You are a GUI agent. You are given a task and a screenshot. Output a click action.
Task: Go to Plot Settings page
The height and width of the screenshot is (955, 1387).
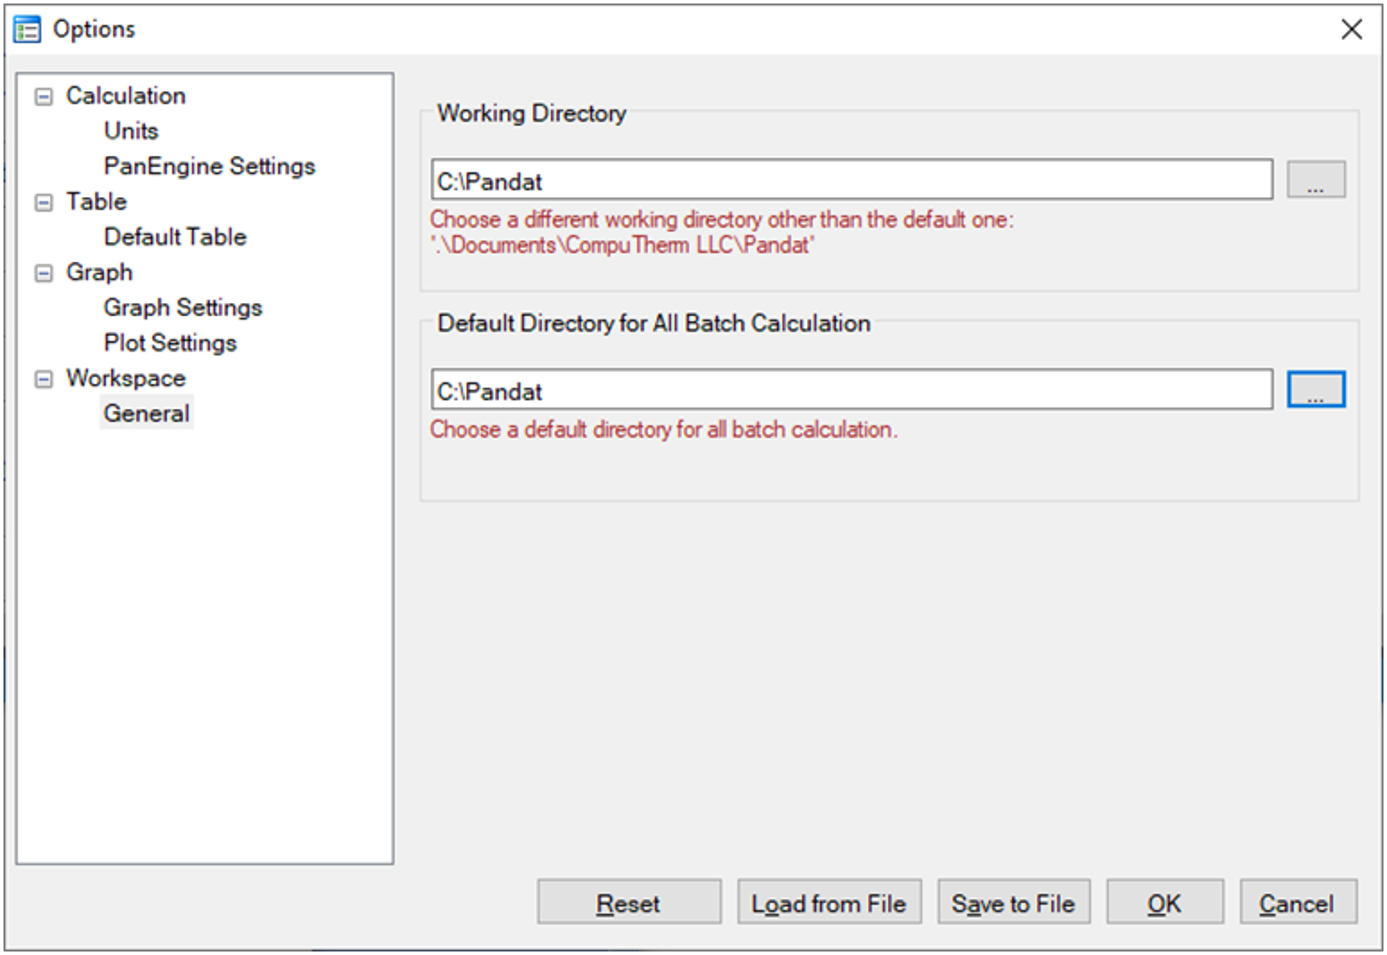coord(170,343)
